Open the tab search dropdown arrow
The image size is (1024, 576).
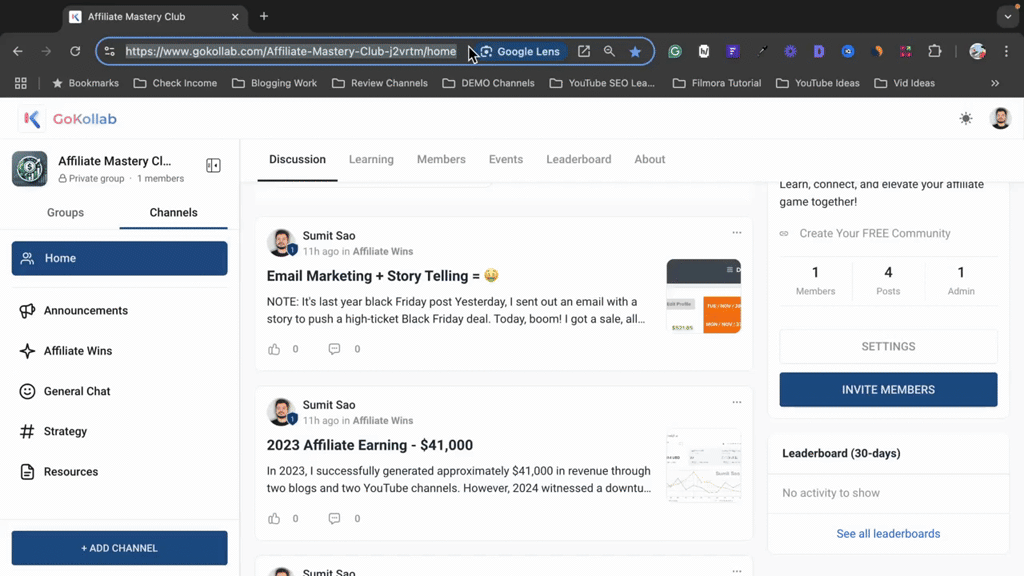[x=1008, y=17]
